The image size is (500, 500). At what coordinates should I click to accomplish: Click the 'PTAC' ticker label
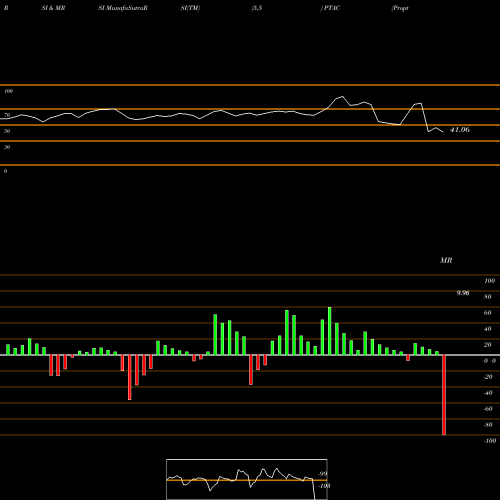pyautogui.click(x=332, y=8)
